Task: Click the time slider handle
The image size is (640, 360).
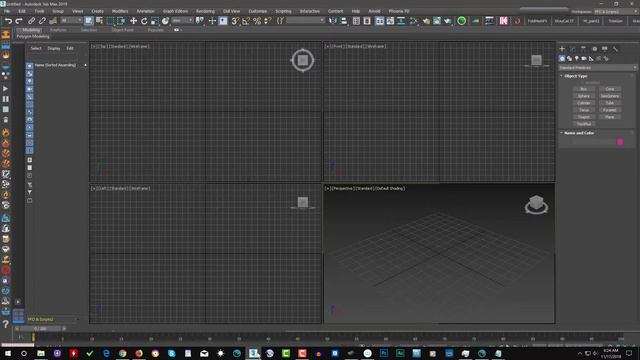Action: point(40,329)
